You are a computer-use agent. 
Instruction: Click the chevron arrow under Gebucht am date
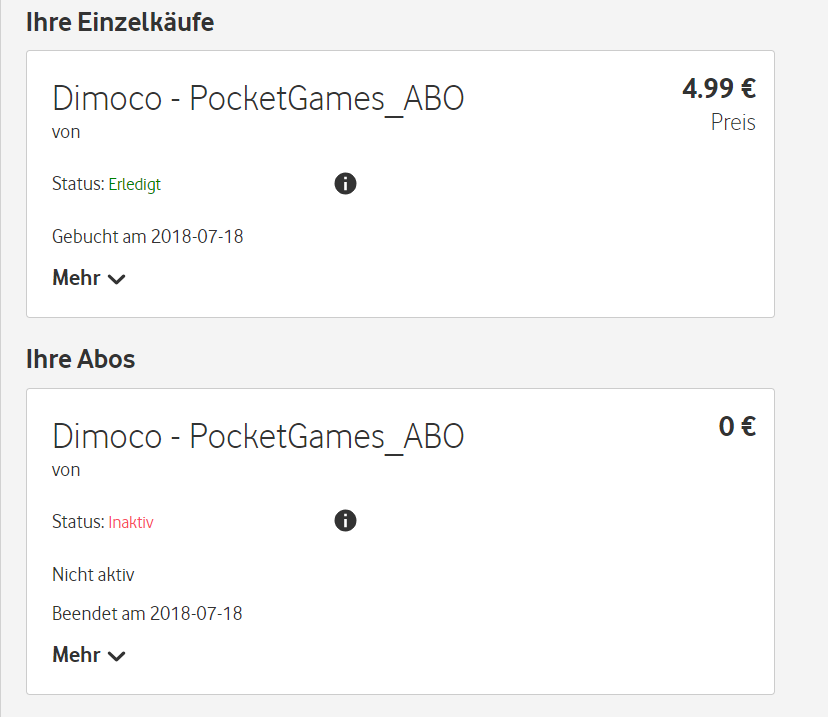(x=116, y=279)
